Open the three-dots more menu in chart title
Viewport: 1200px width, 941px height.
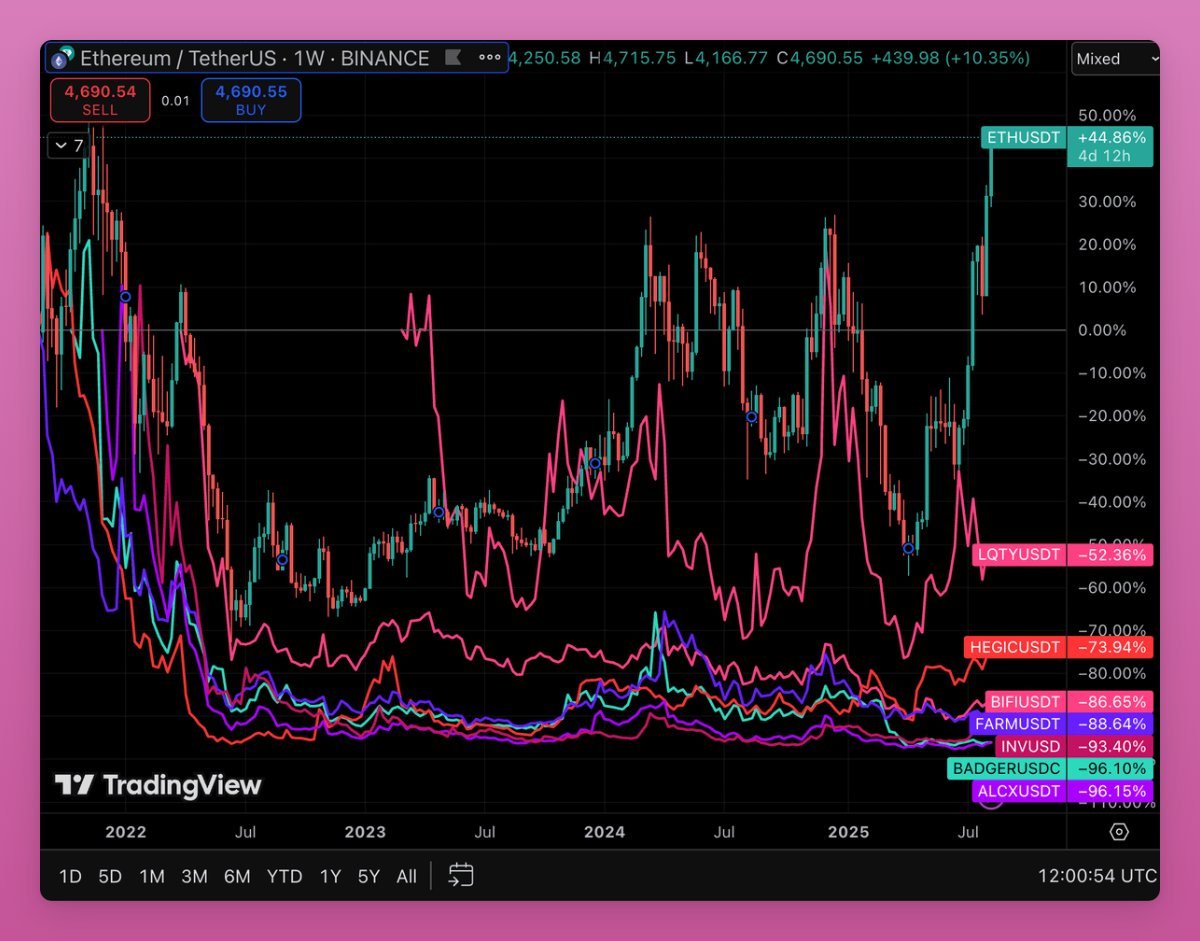click(x=490, y=58)
